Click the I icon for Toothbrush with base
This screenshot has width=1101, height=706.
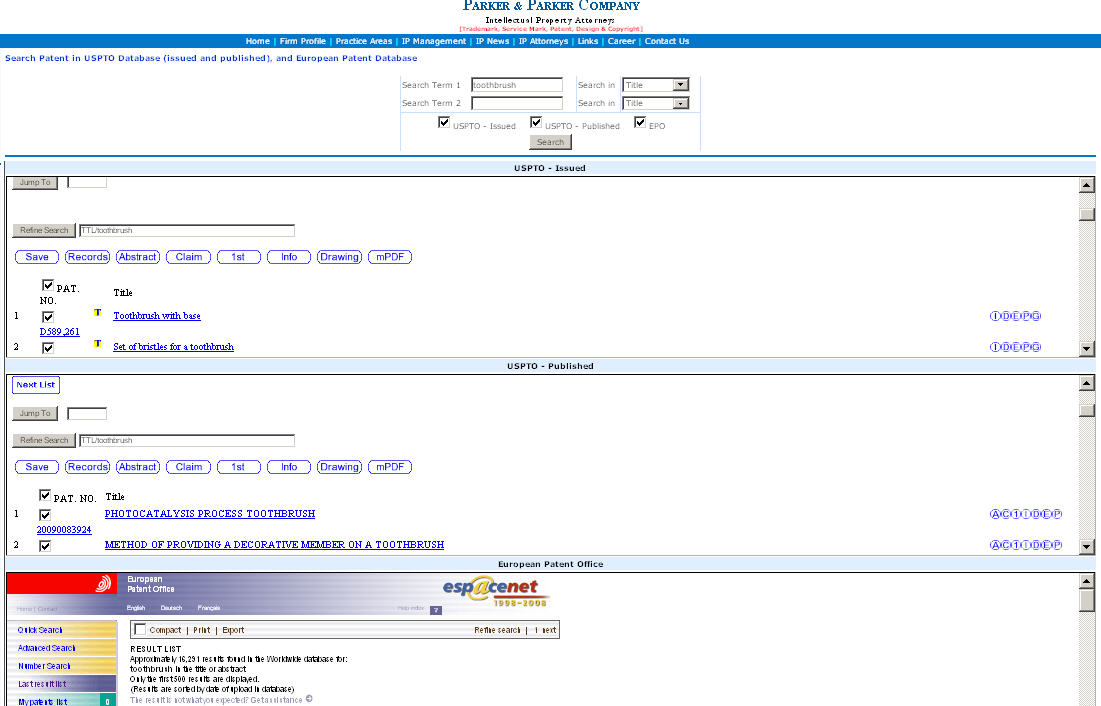[994, 316]
